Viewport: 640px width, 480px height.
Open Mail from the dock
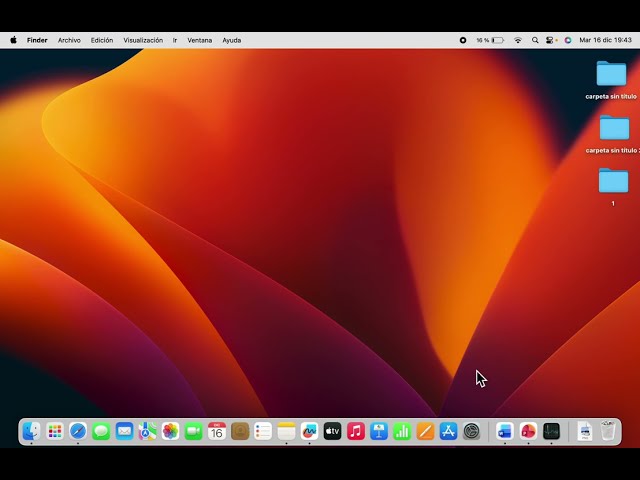pos(124,431)
